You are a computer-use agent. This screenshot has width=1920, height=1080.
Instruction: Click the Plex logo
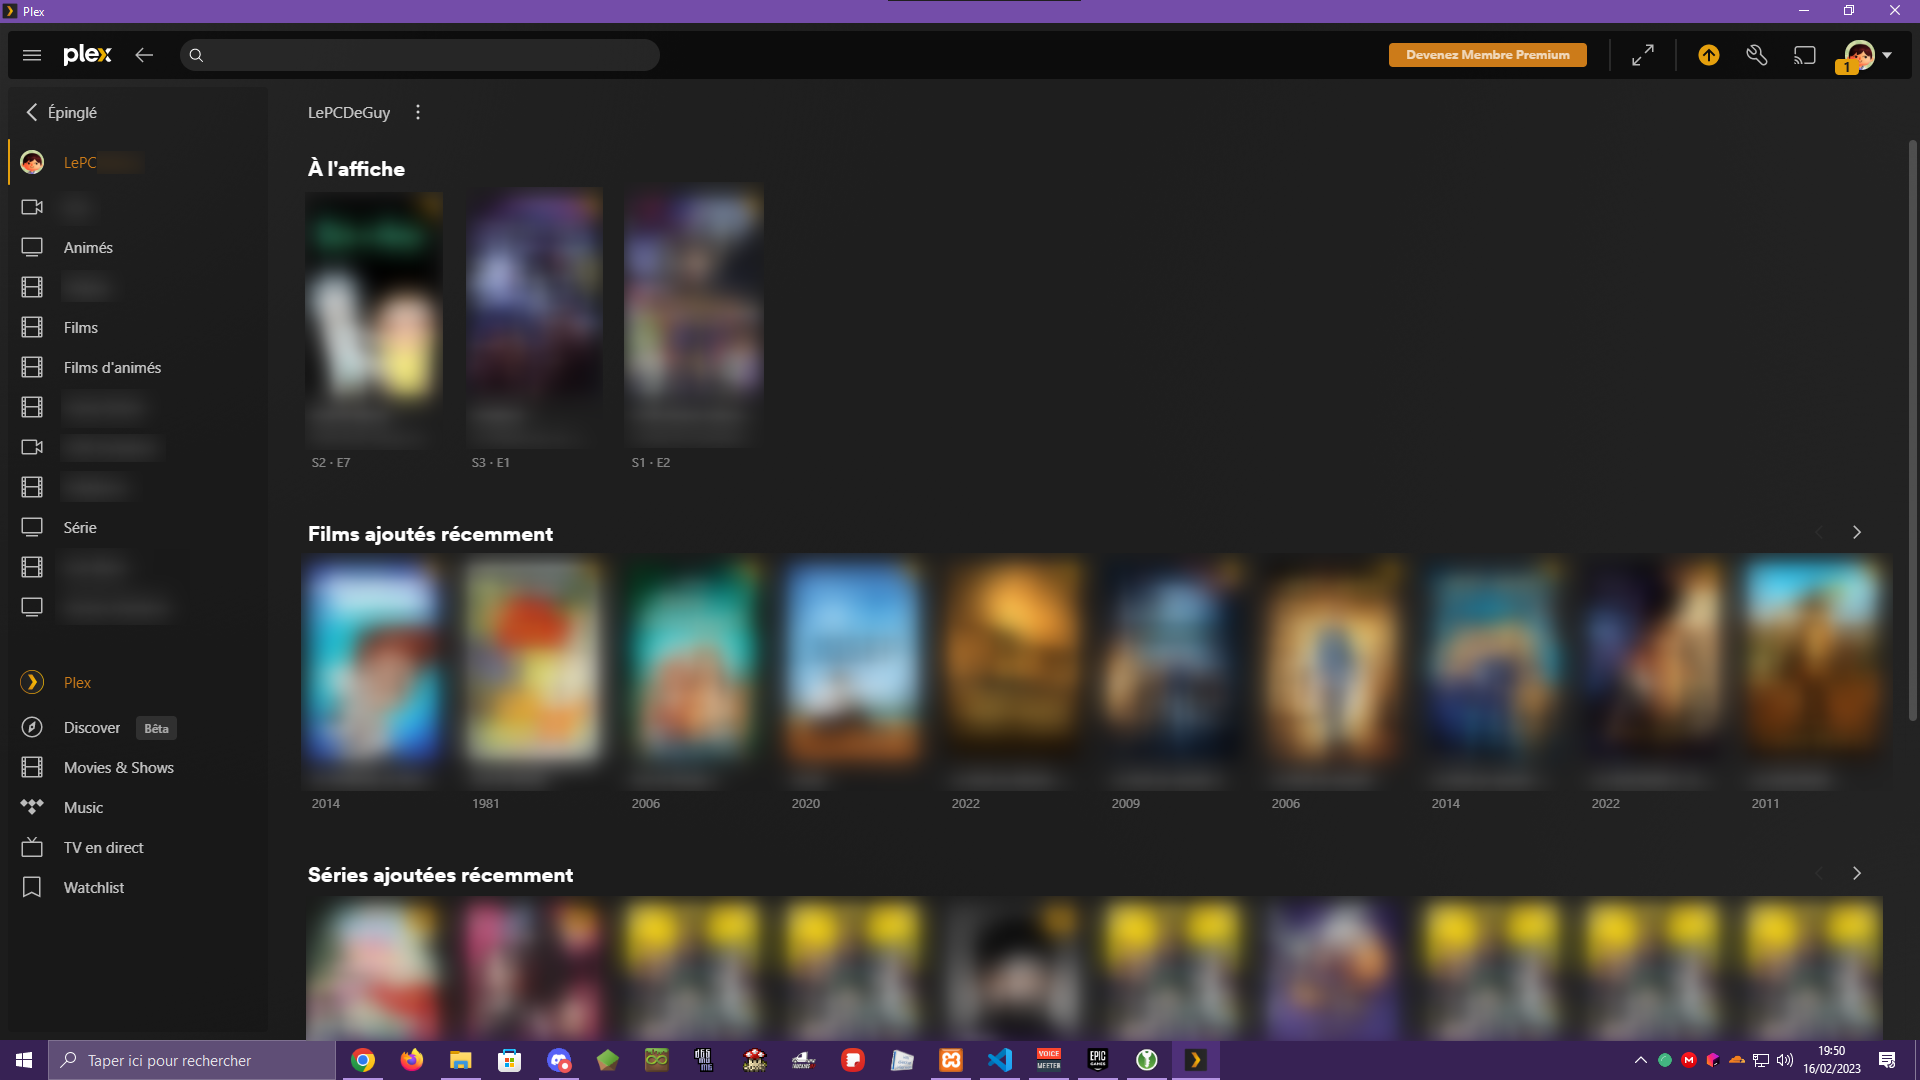[87, 55]
